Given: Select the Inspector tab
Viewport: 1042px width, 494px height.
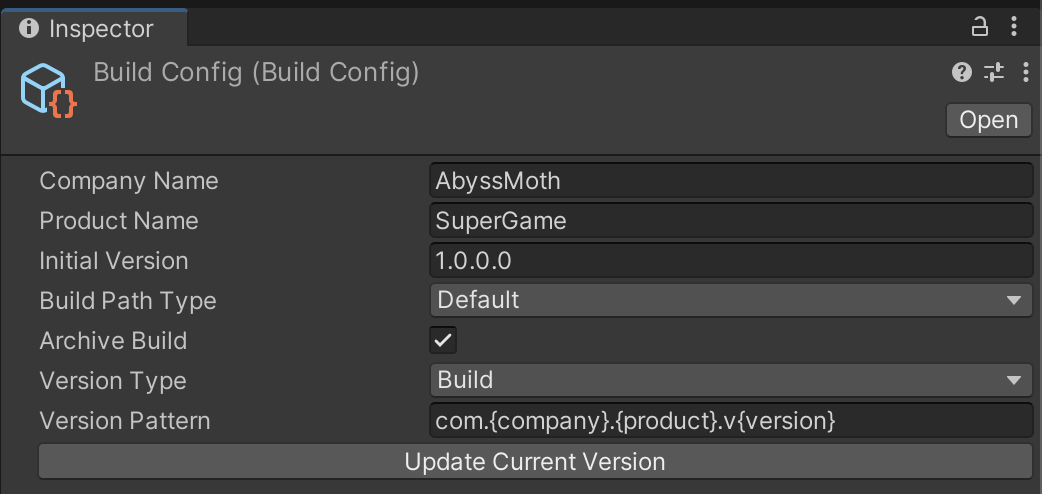Looking at the screenshot, I should [94, 28].
